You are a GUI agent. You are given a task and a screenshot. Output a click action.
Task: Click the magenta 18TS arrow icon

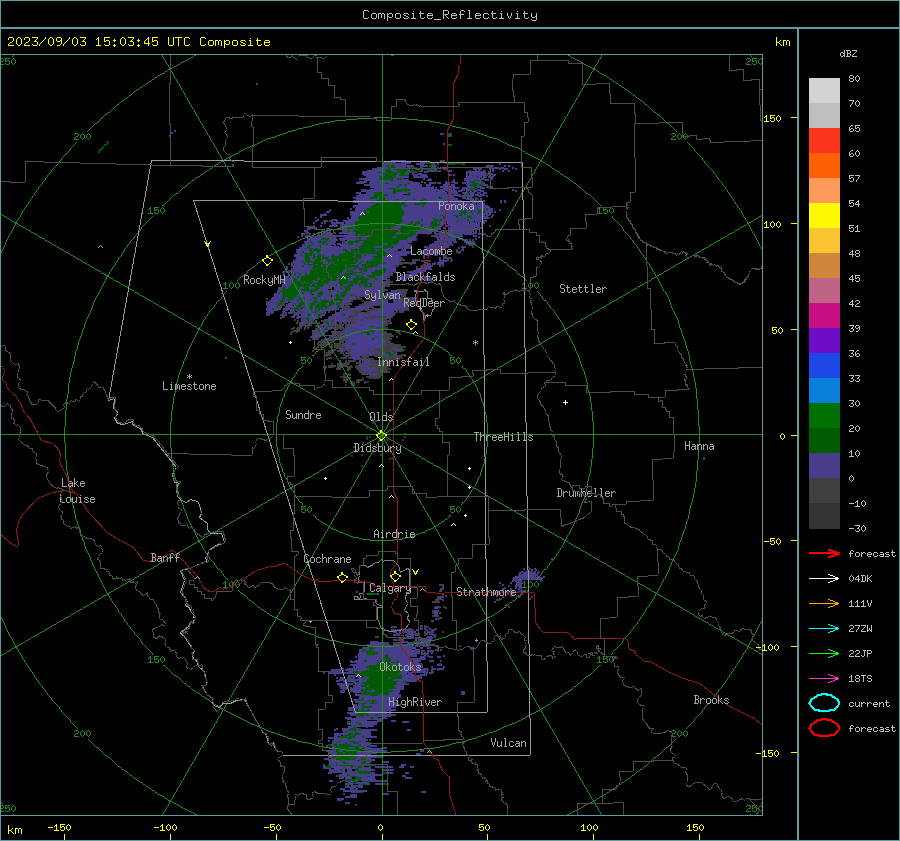coord(824,679)
